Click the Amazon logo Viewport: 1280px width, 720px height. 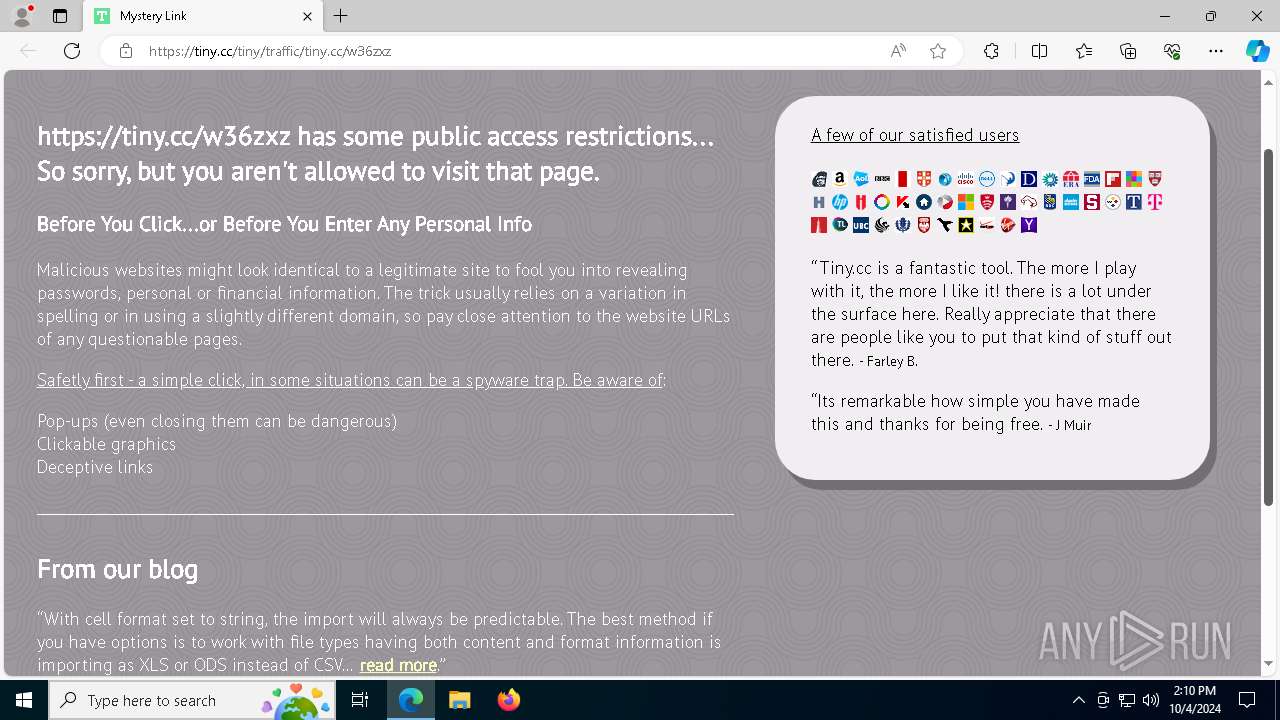click(840, 179)
